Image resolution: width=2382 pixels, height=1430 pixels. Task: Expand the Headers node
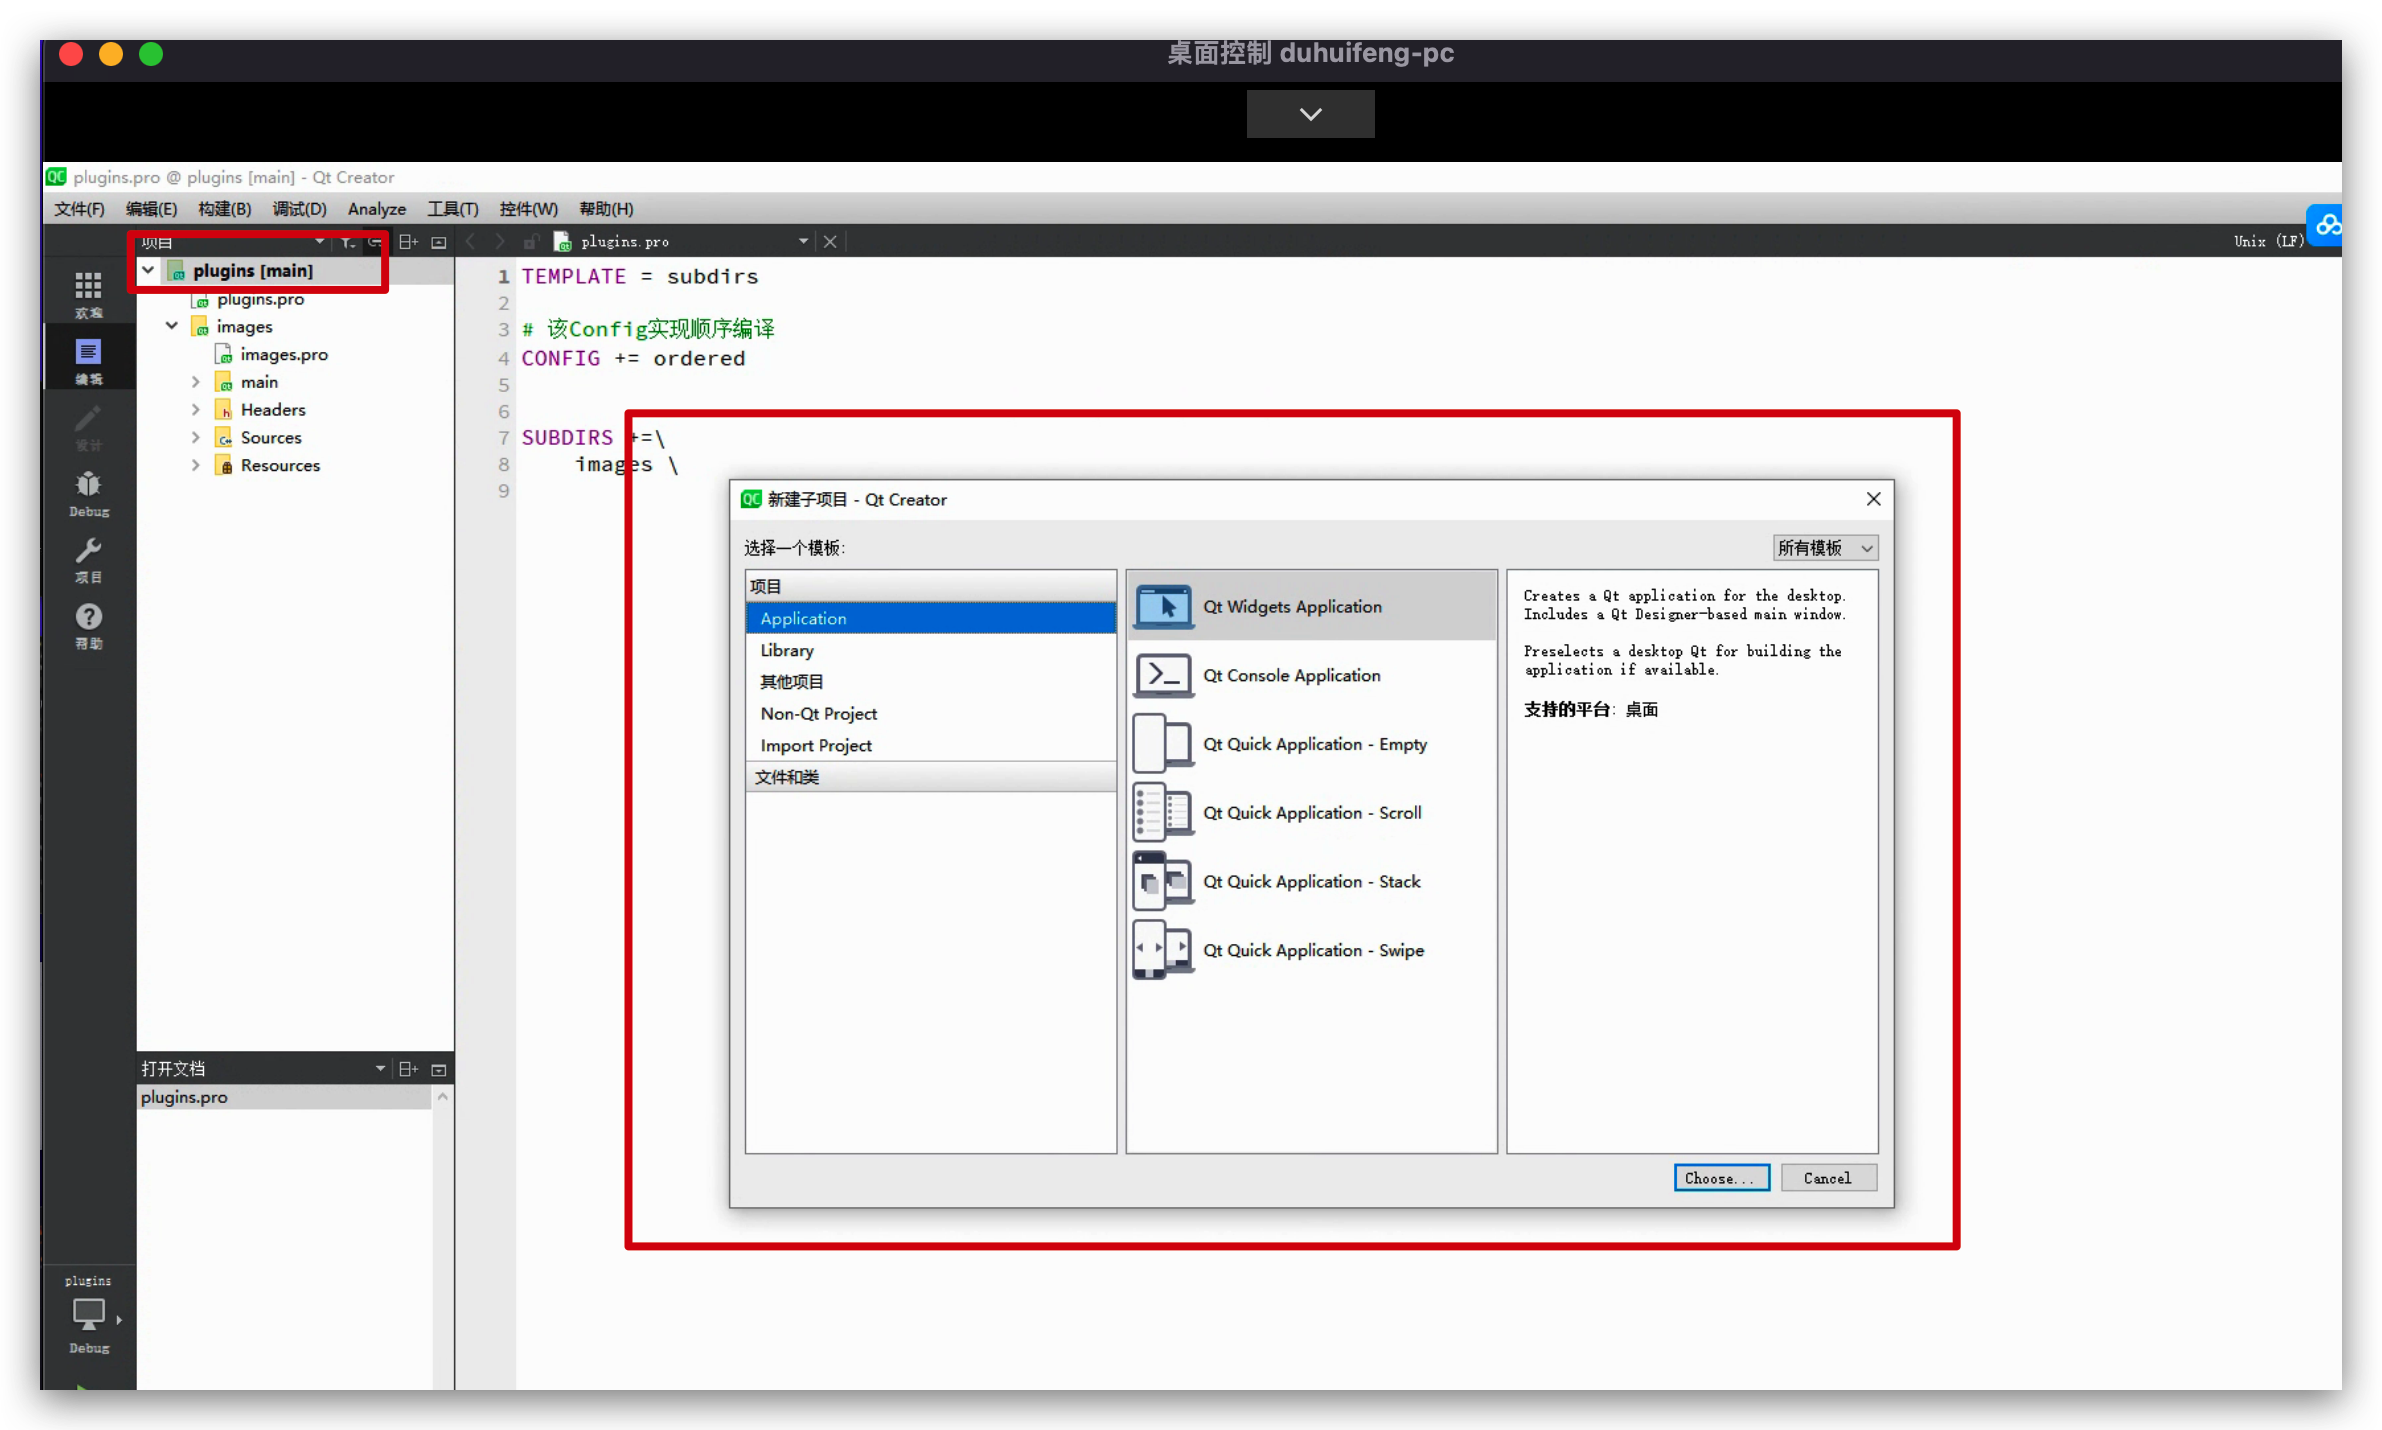pyautogui.click(x=196, y=410)
